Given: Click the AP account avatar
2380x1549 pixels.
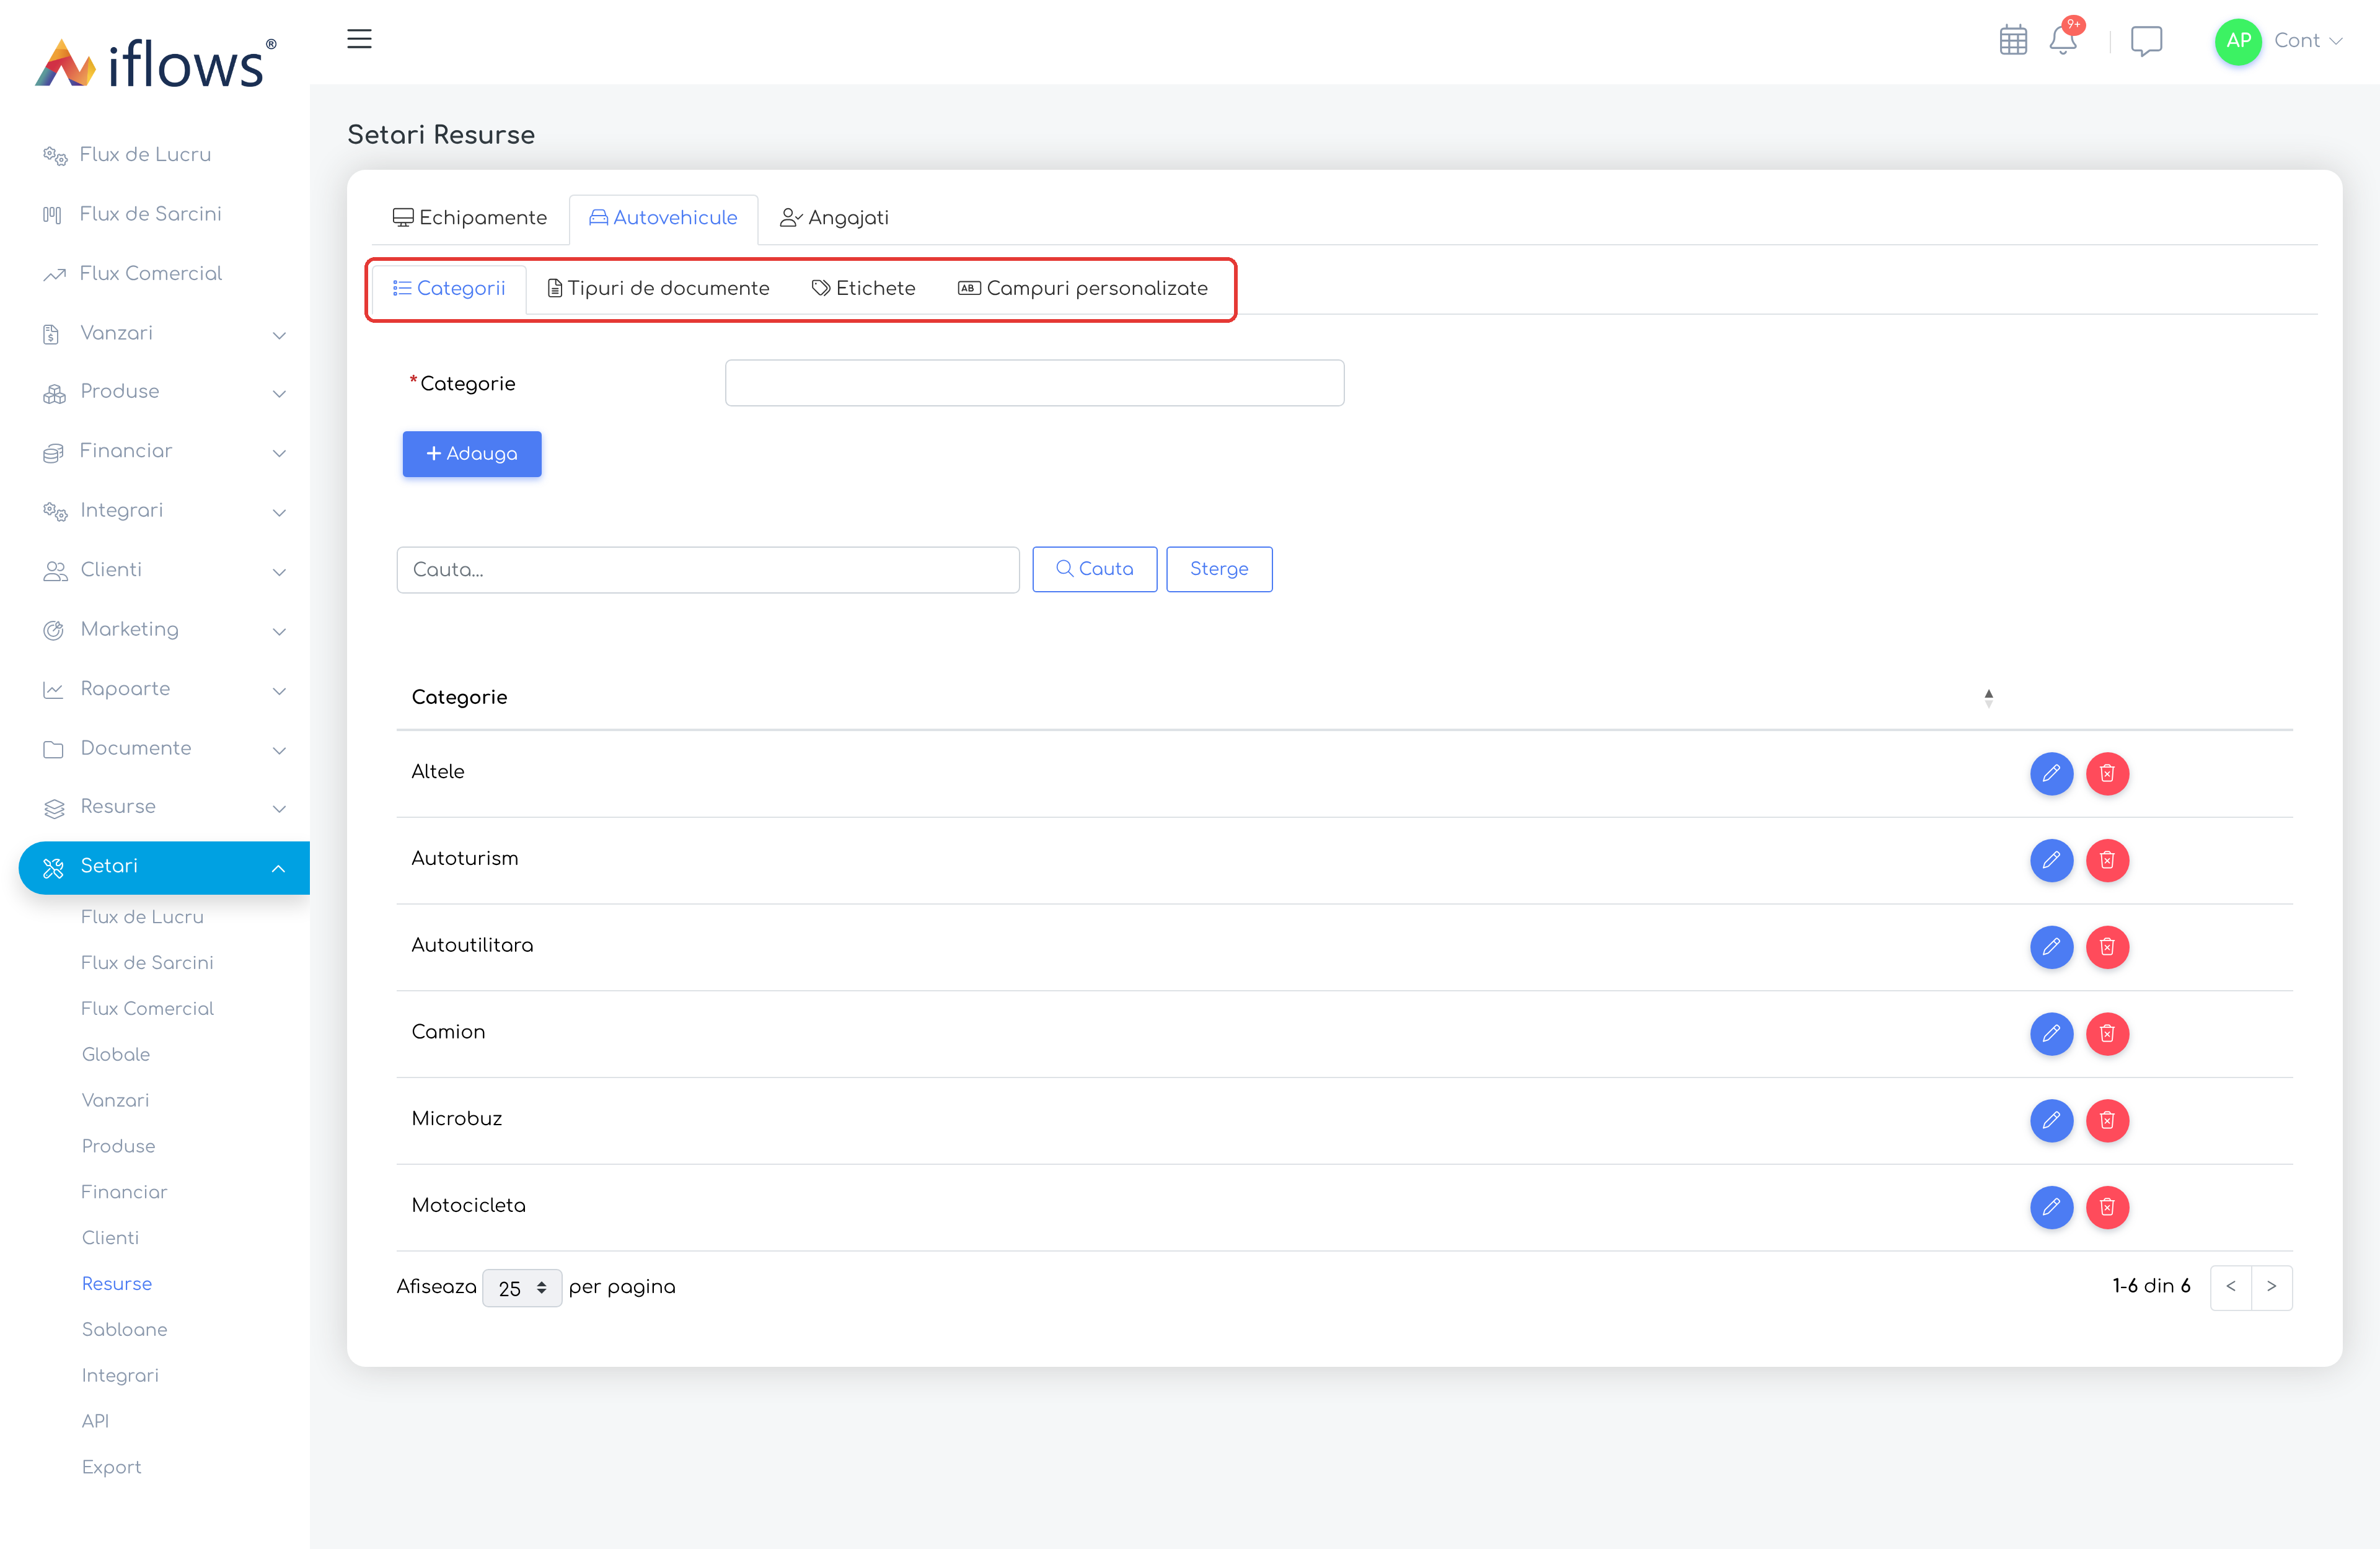Looking at the screenshot, I should click(x=2238, y=41).
